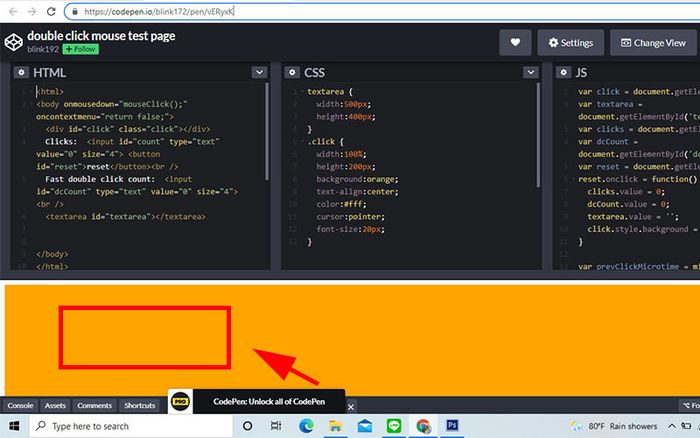Click the HTML editor vertical scrollbar
Screen dimensions: 700x438
coord(267,132)
